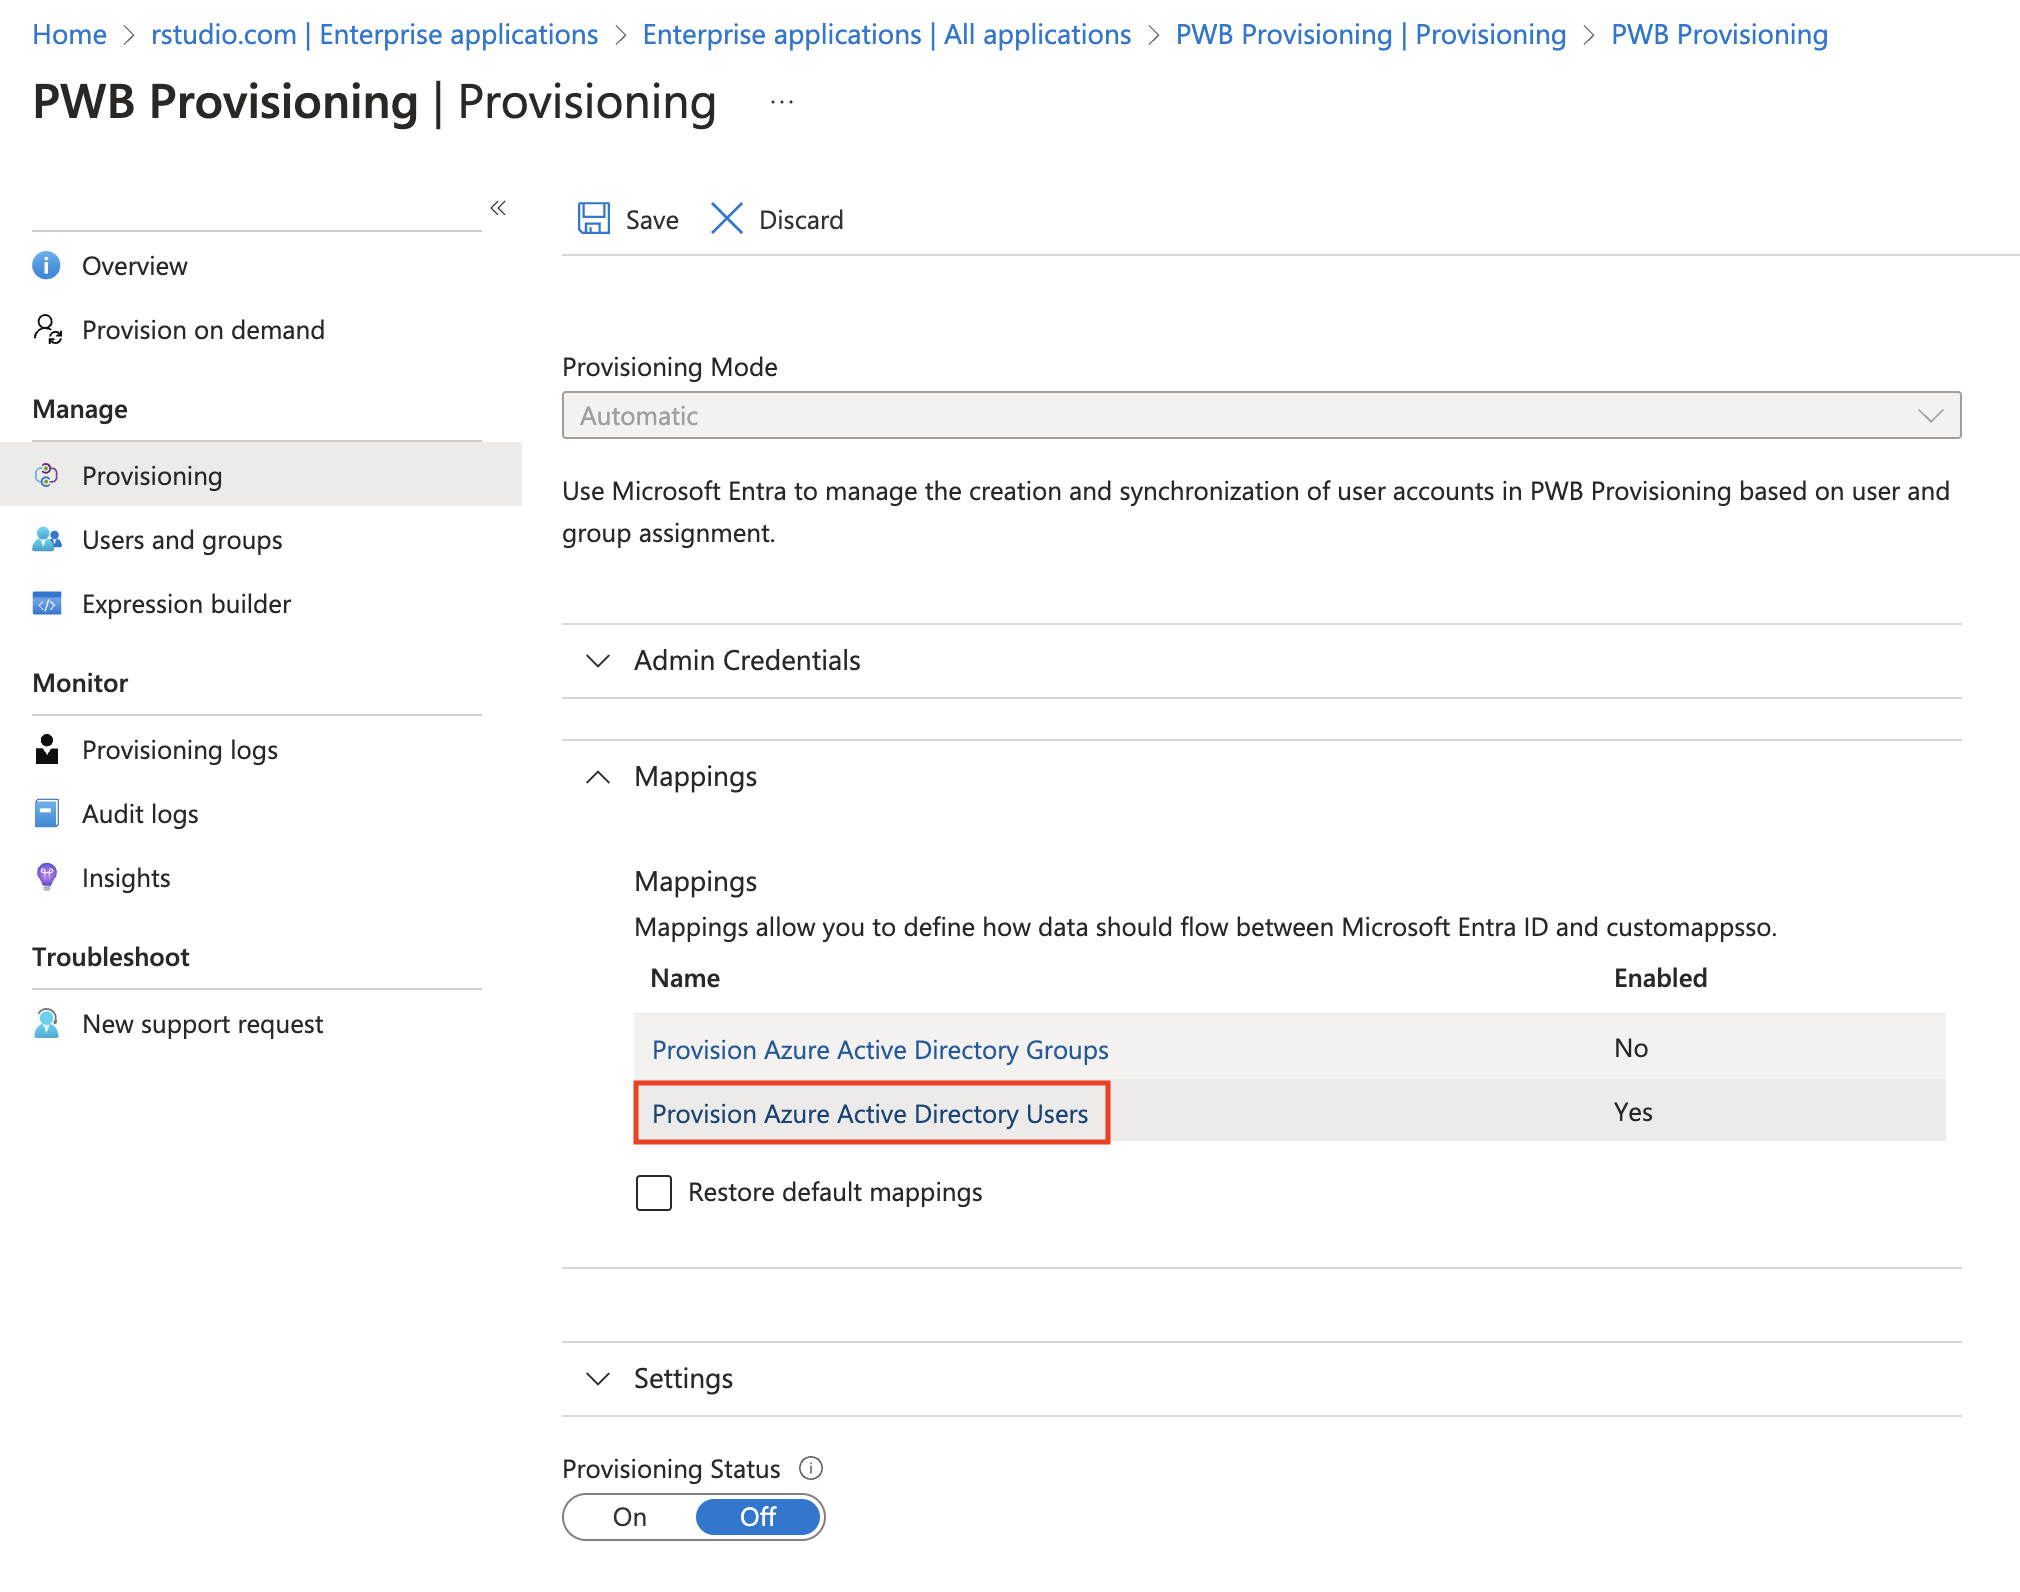Open the Provisioning Mode dropdown

point(1262,416)
